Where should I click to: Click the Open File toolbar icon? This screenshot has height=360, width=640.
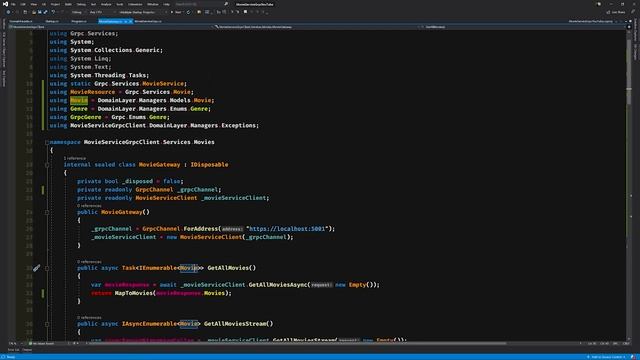[x=34, y=12]
